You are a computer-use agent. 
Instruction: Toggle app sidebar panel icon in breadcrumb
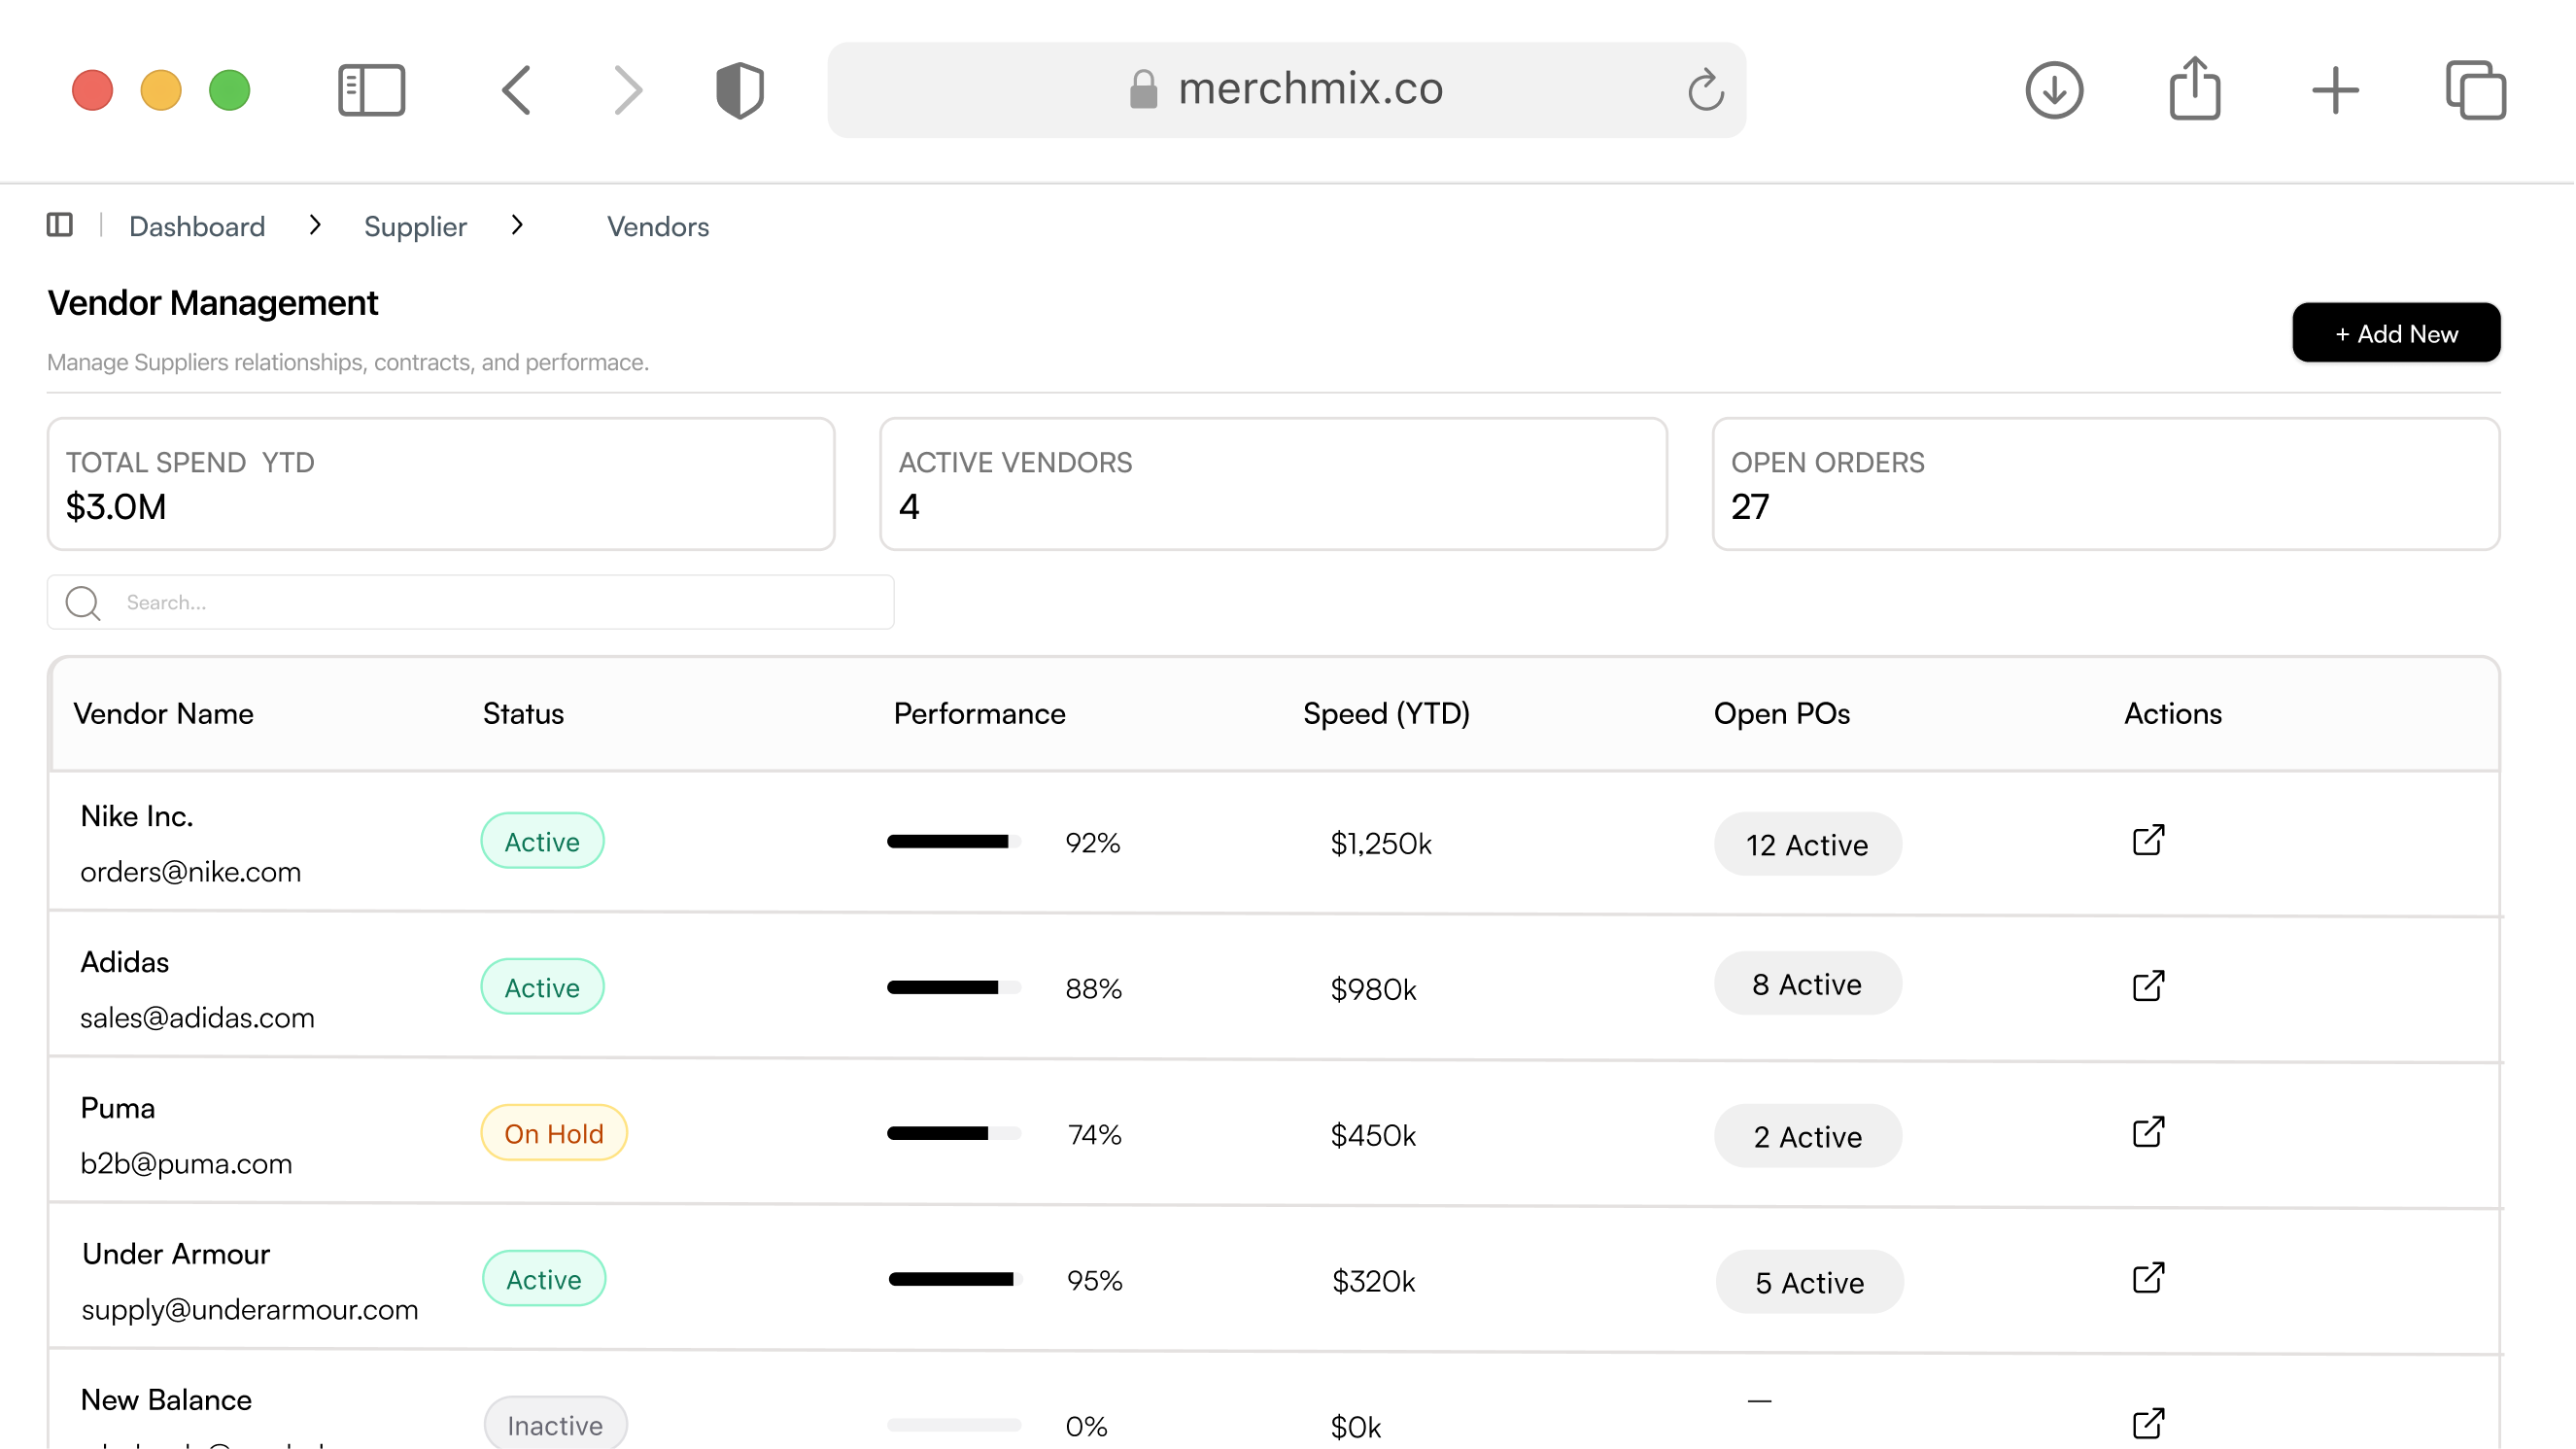[60, 225]
